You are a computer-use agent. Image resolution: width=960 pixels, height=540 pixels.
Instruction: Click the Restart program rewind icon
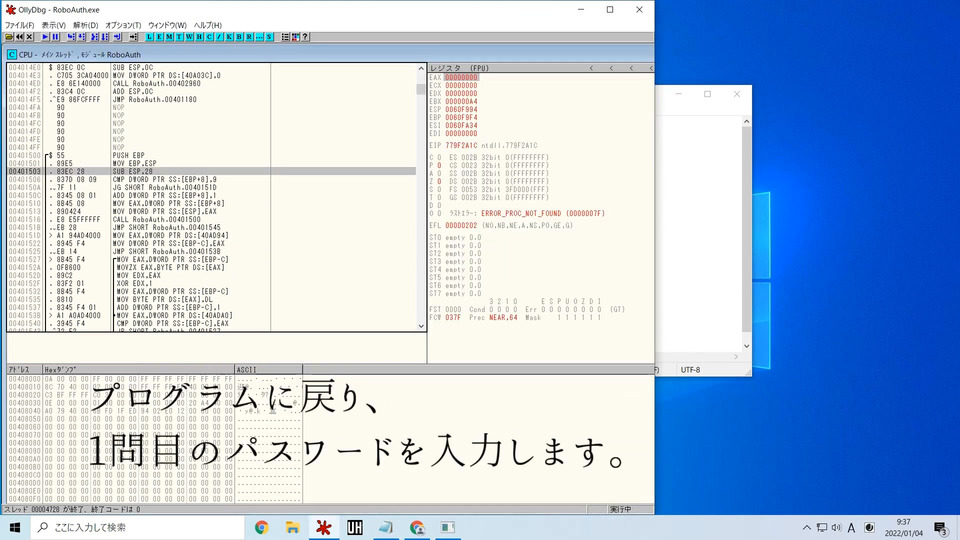[x=19, y=37]
